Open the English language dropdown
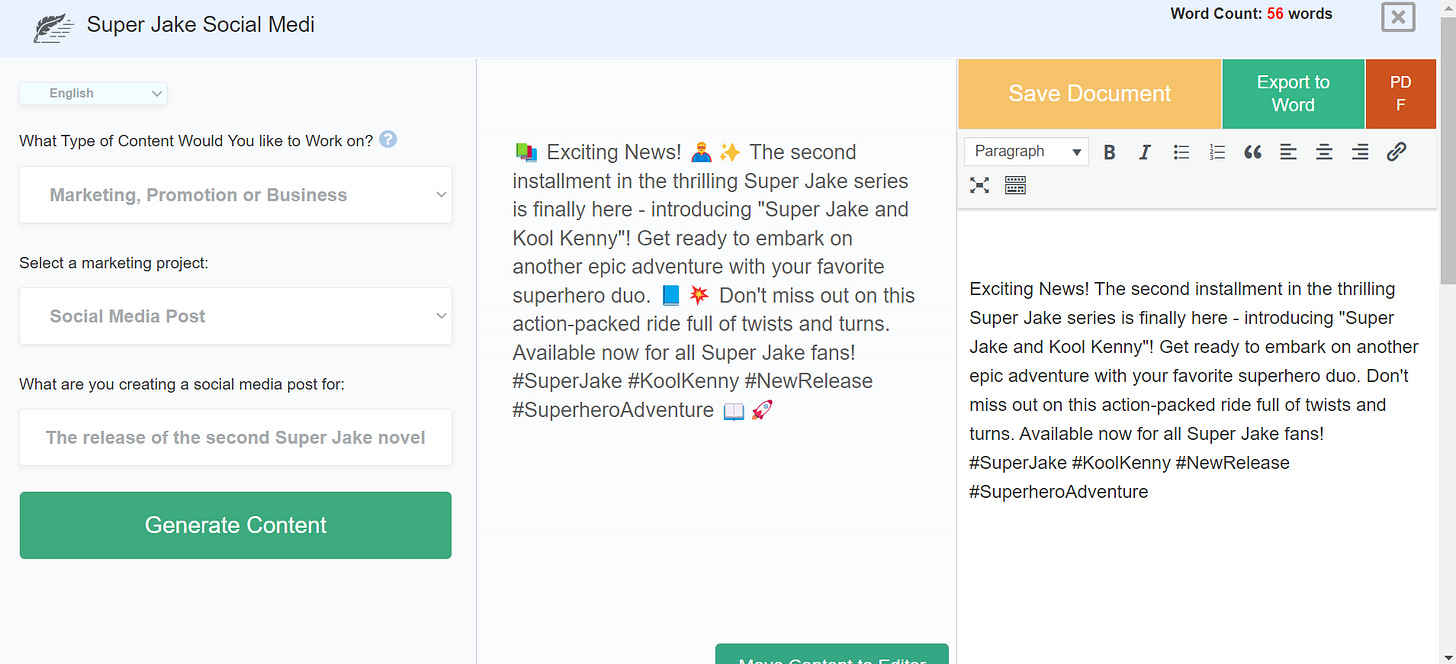This screenshot has width=1456, height=664. click(94, 93)
